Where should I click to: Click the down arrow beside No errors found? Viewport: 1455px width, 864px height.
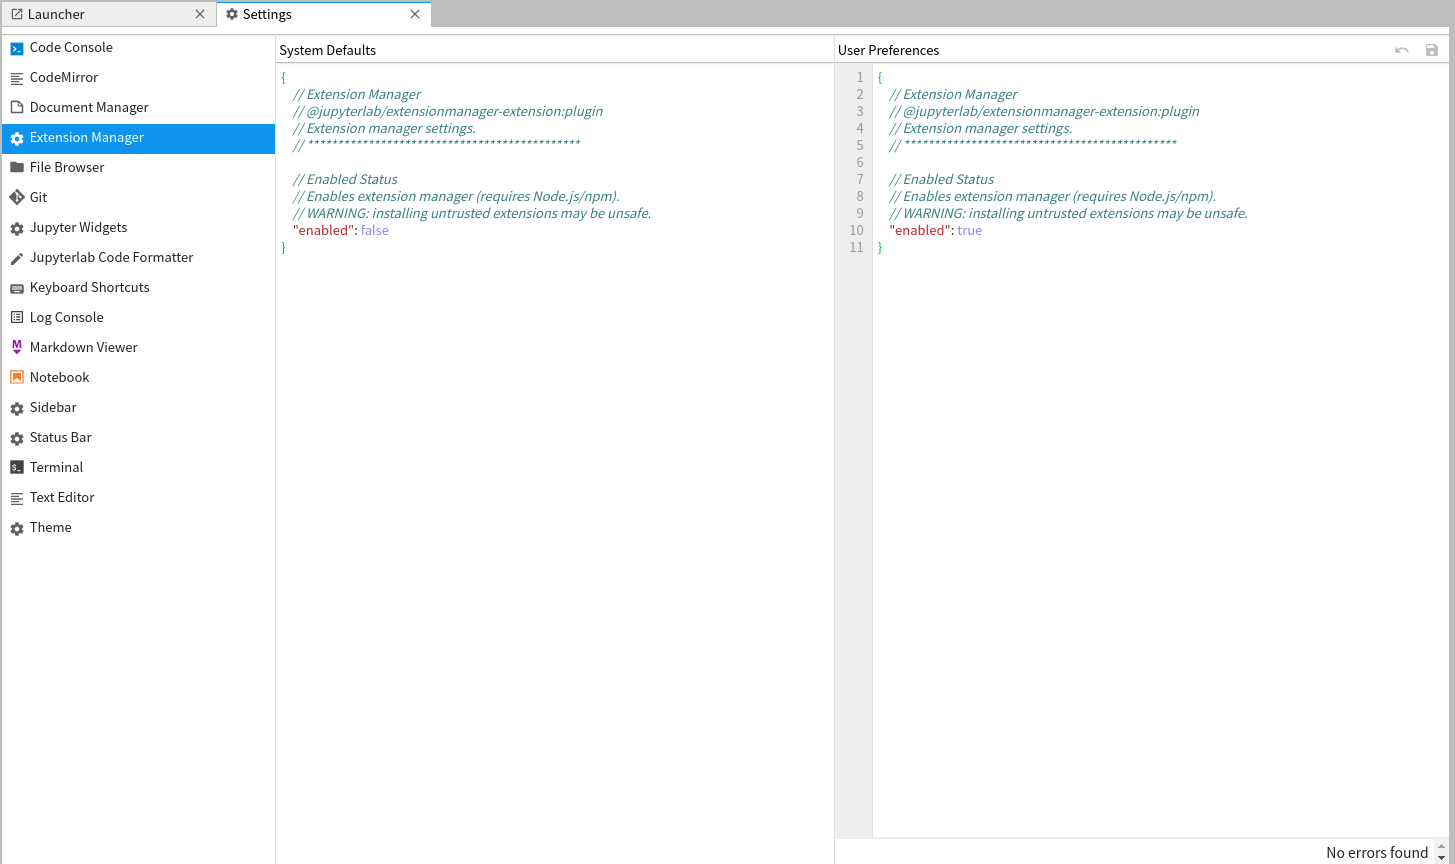(x=1441, y=858)
